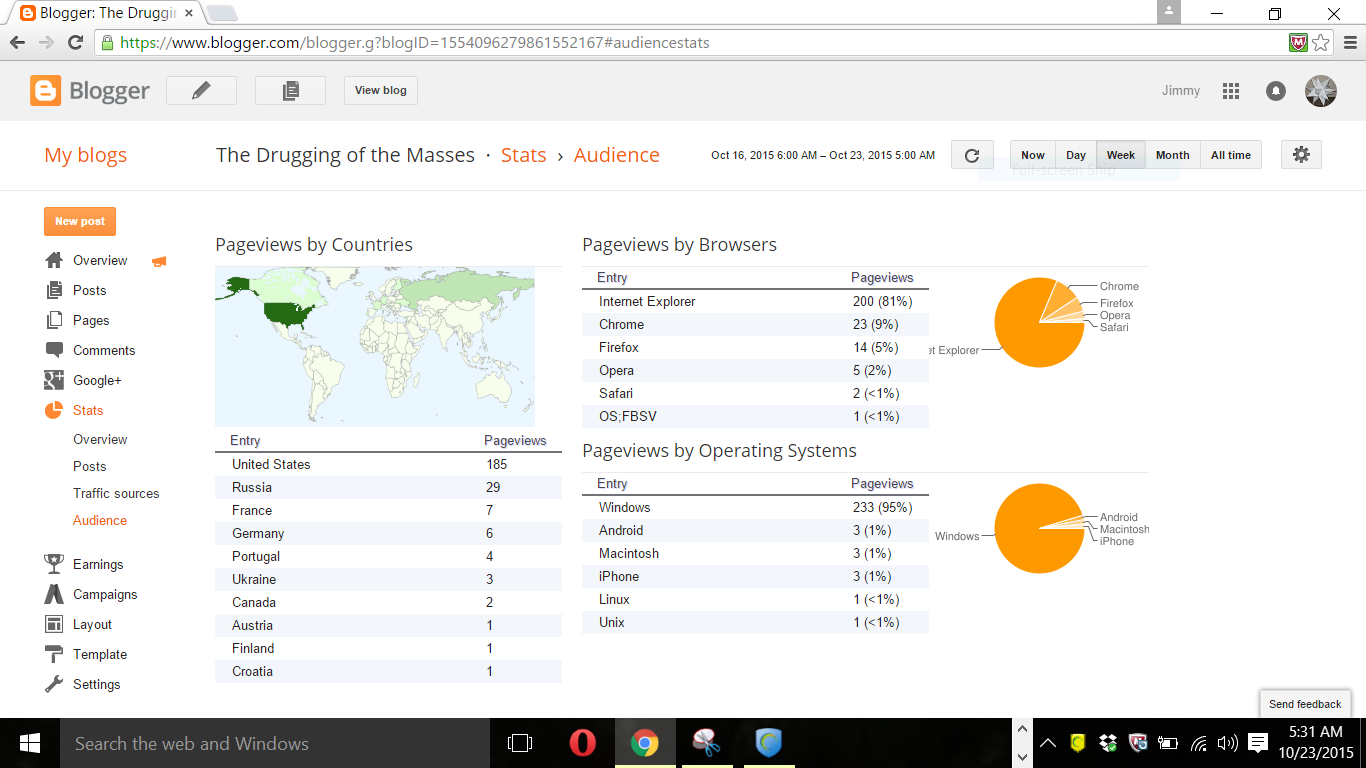Open Audience sub-item in sidebar

click(x=100, y=521)
